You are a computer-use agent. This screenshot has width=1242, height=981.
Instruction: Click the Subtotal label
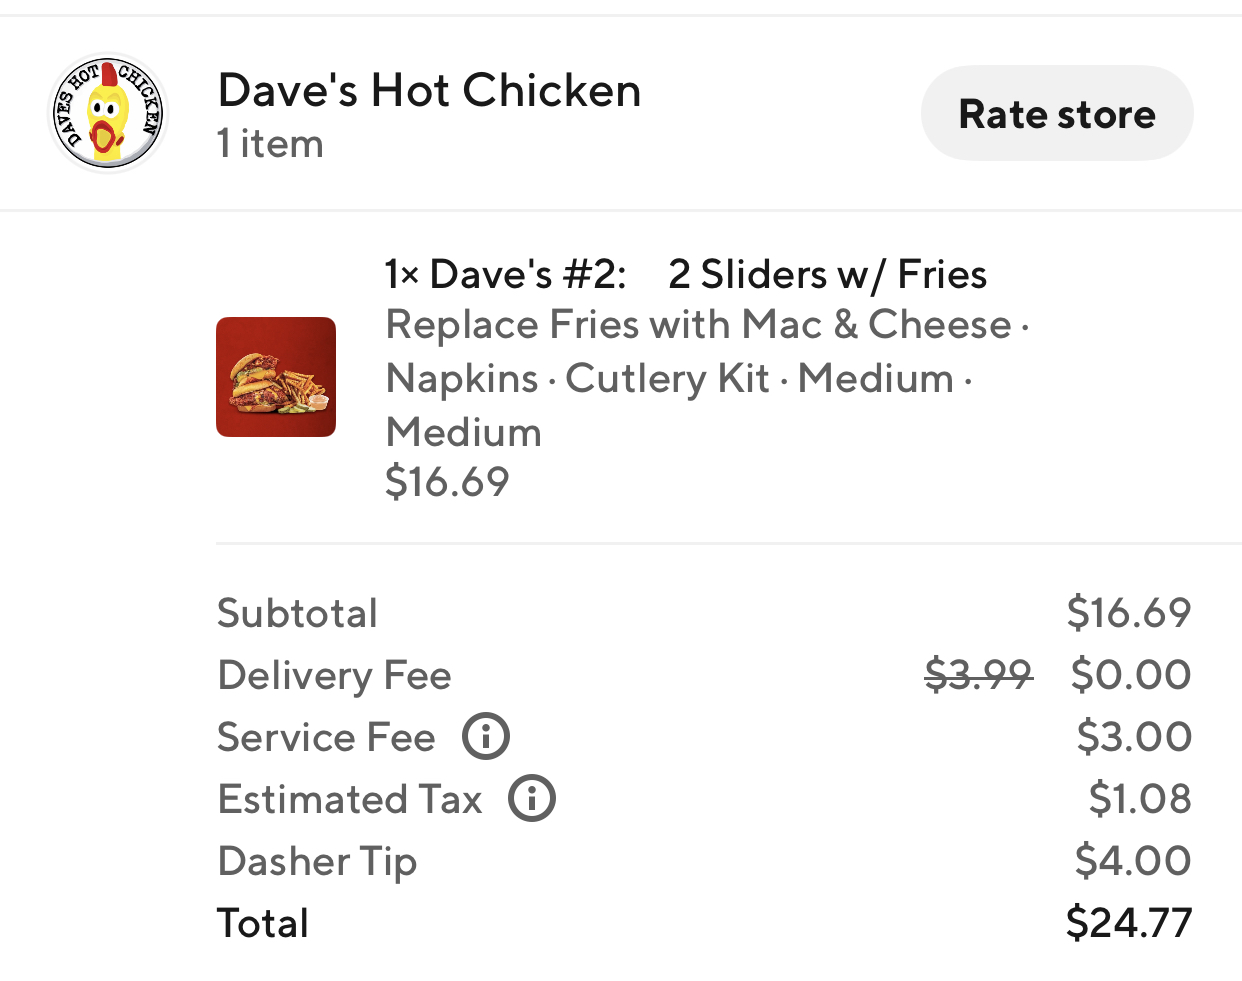tap(297, 613)
